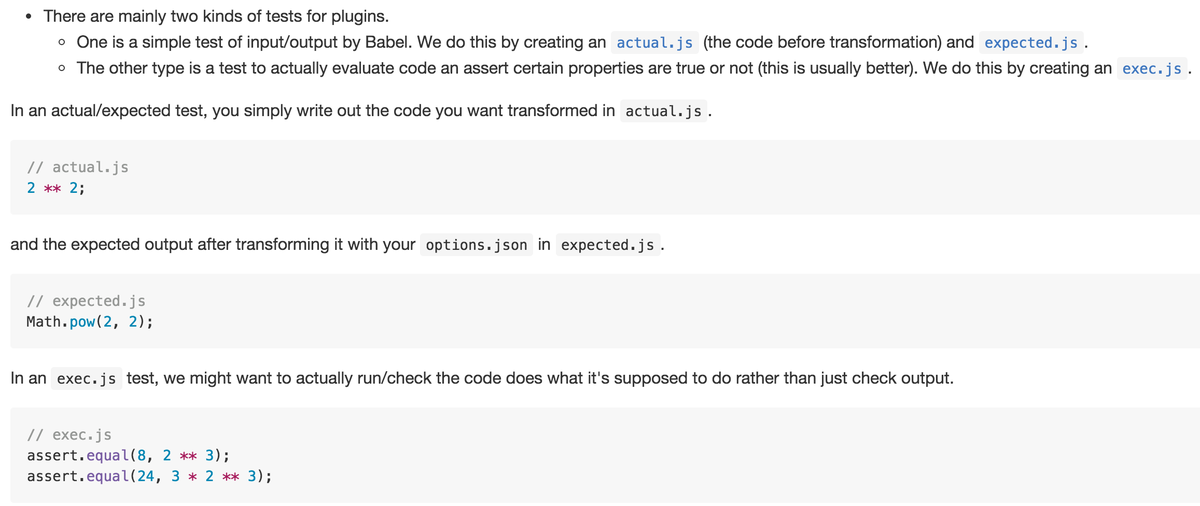This screenshot has width=1200, height=506.
Task: Click inline expected.js code after options.json
Action: point(608,245)
